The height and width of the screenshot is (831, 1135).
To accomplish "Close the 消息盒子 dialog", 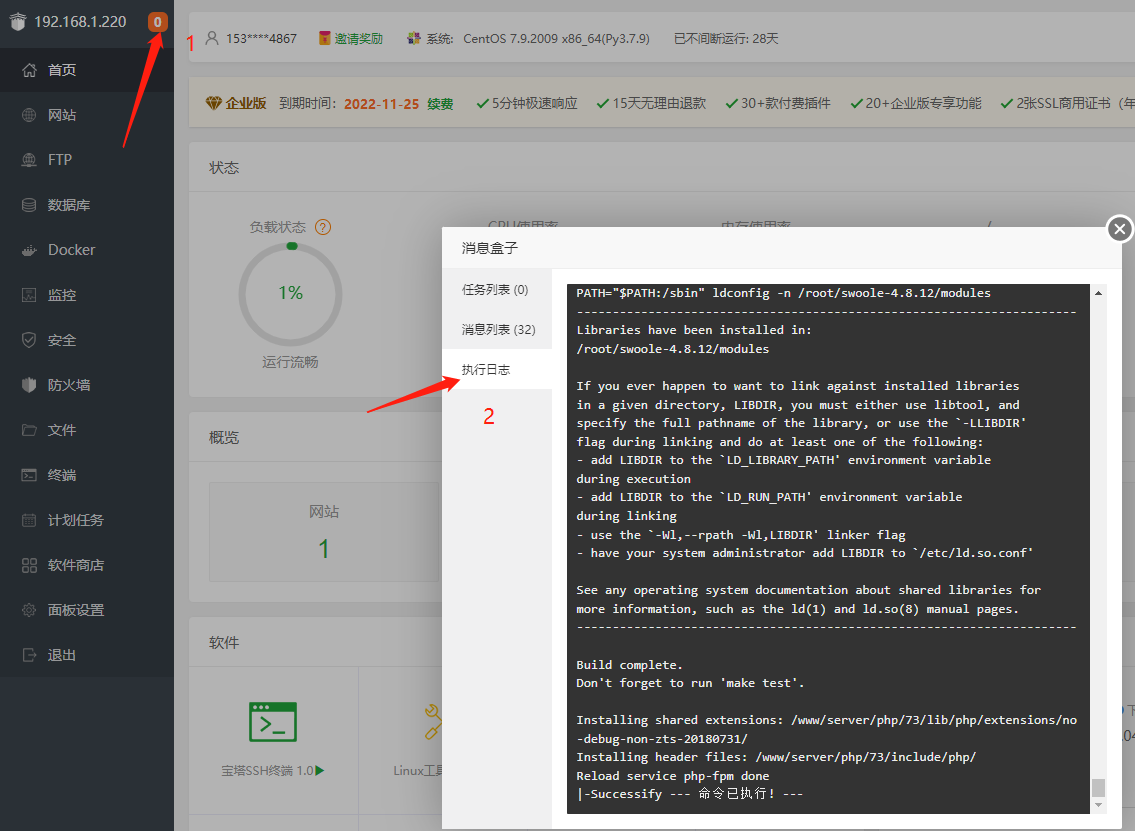I will click(x=1120, y=229).
